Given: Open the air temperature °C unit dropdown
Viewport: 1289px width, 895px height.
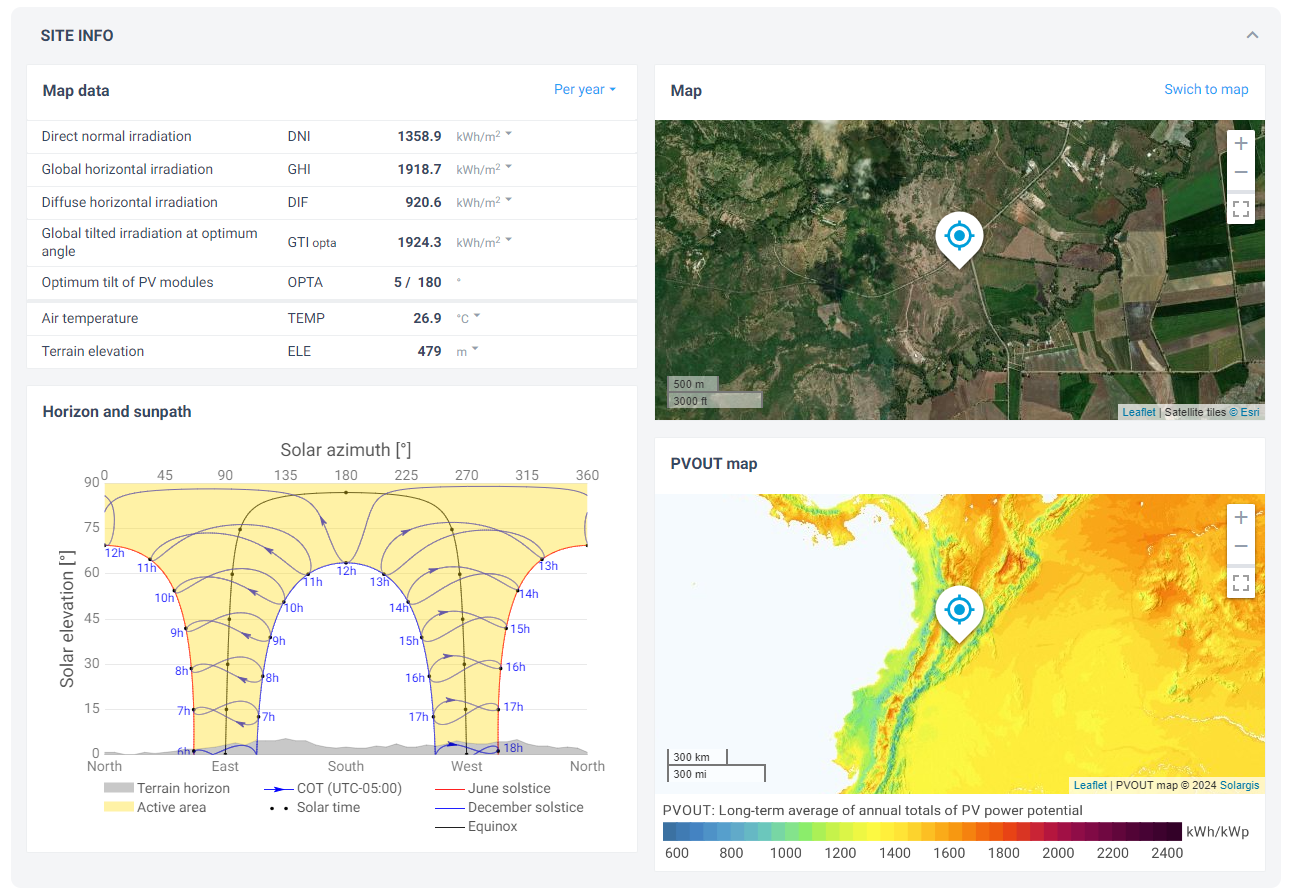Looking at the screenshot, I should click(468, 318).
